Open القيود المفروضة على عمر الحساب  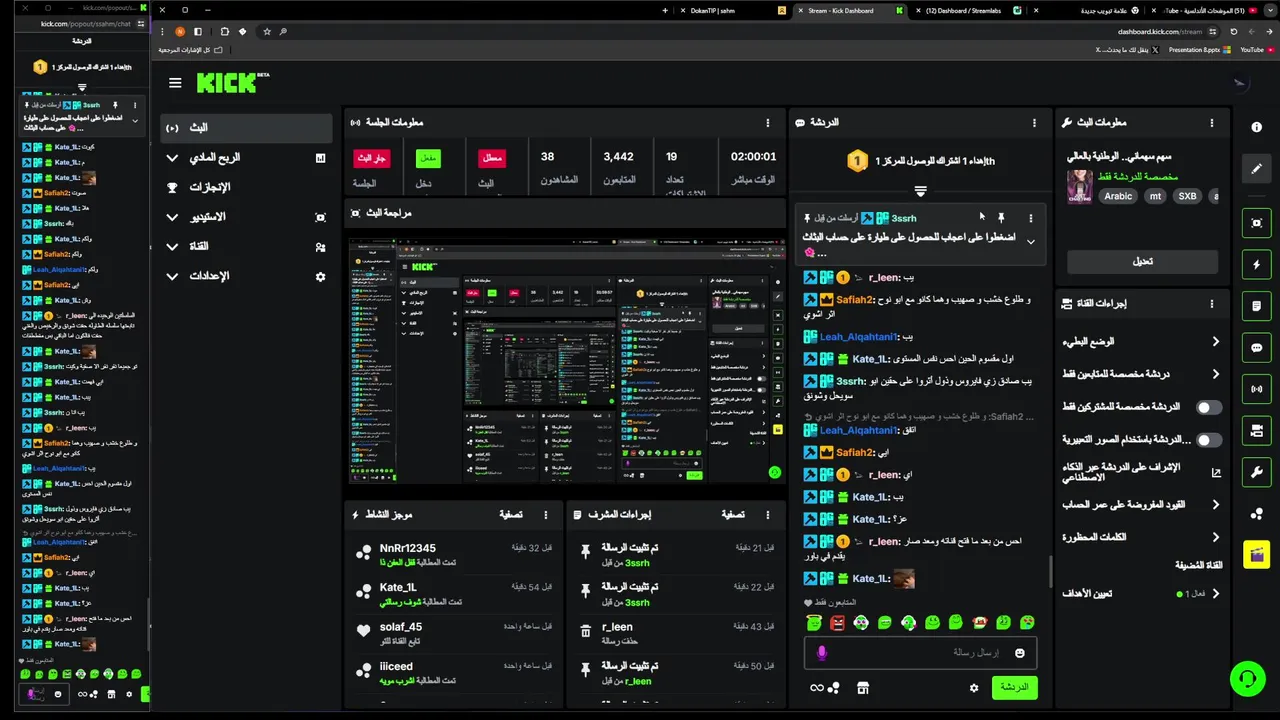(x=1141, y=505)
